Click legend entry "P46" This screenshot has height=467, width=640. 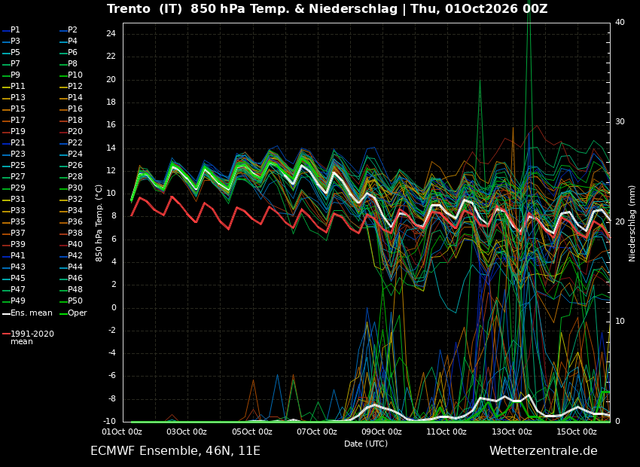[x=71, y=278]
